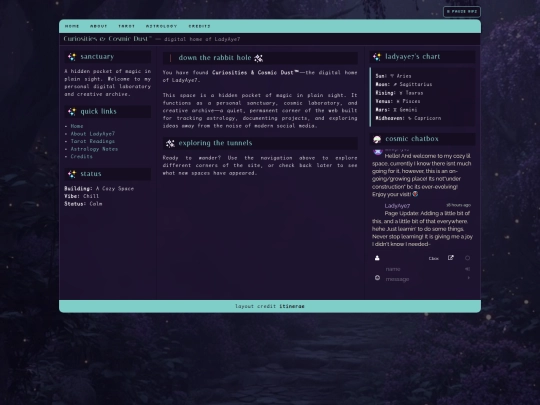The height and width of the screenshot is (405, 540).
Task: Click the 'Curiosities & Cosmic Dust' site title
Action: [x=107, y=39]
